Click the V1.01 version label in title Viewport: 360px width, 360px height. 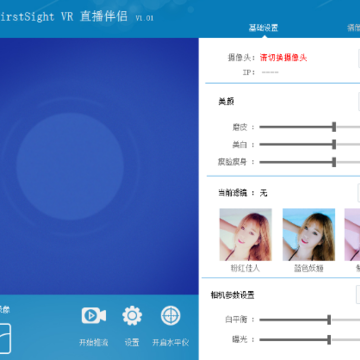coord(145,18)
